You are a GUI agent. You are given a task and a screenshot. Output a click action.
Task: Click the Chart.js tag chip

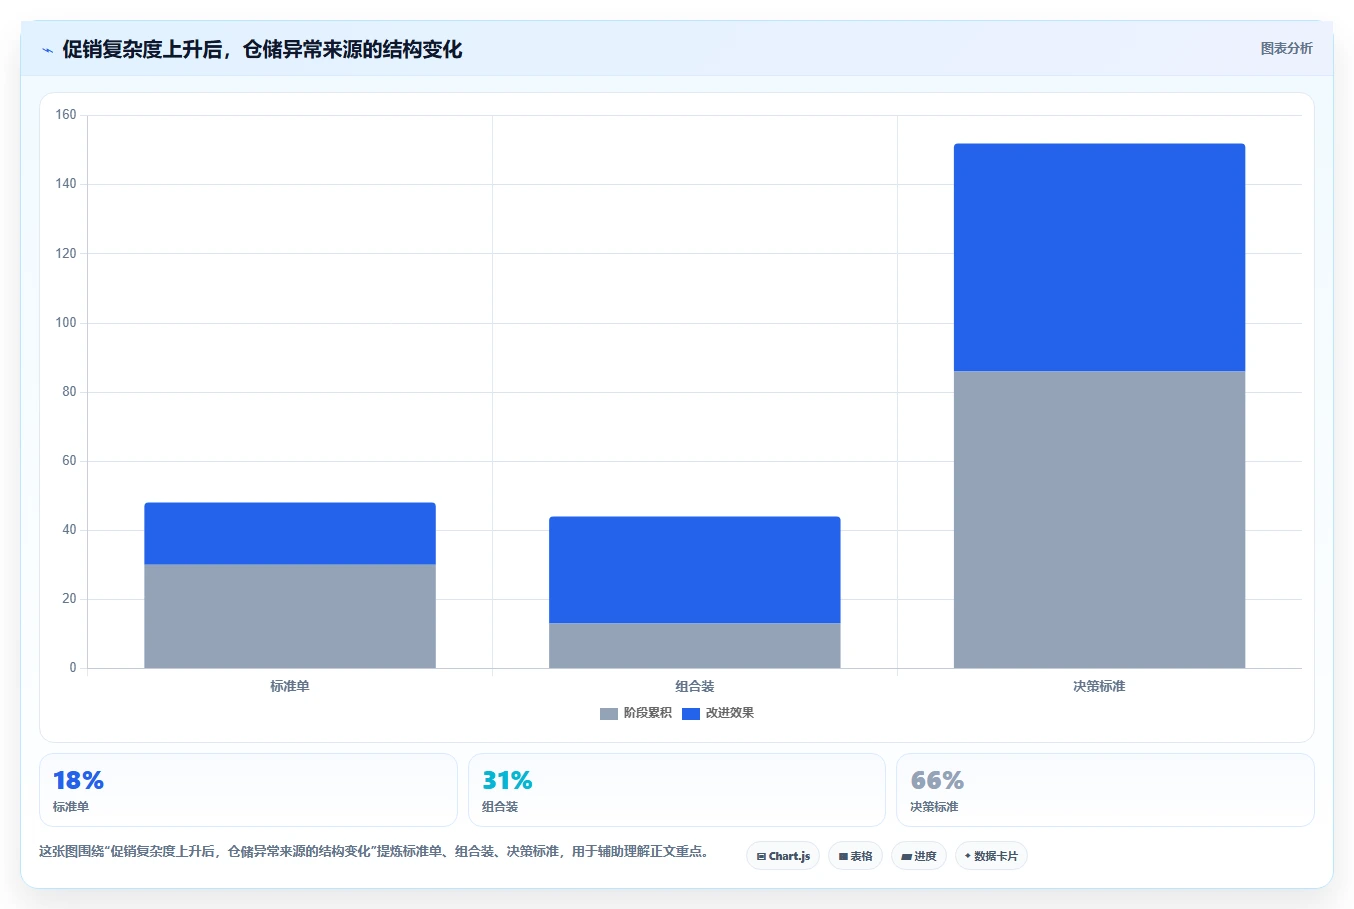click(783, 856)
